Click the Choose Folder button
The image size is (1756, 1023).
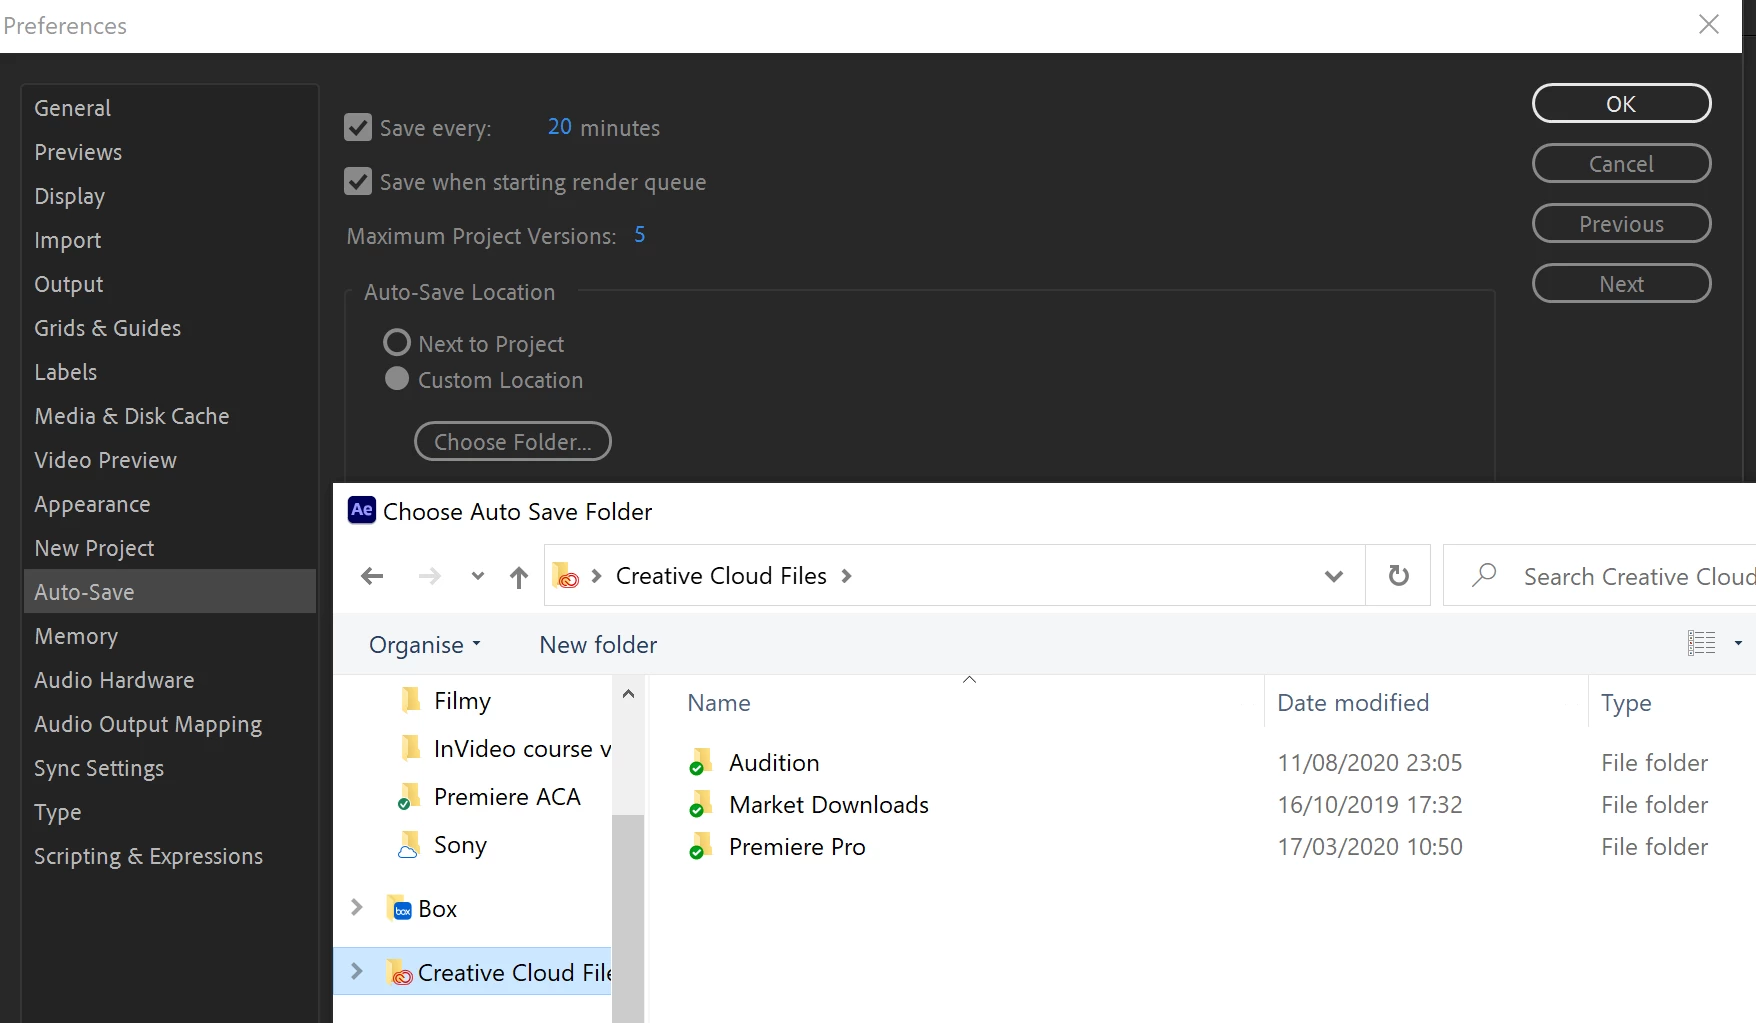pyautogui.click(x=513, y=441)
